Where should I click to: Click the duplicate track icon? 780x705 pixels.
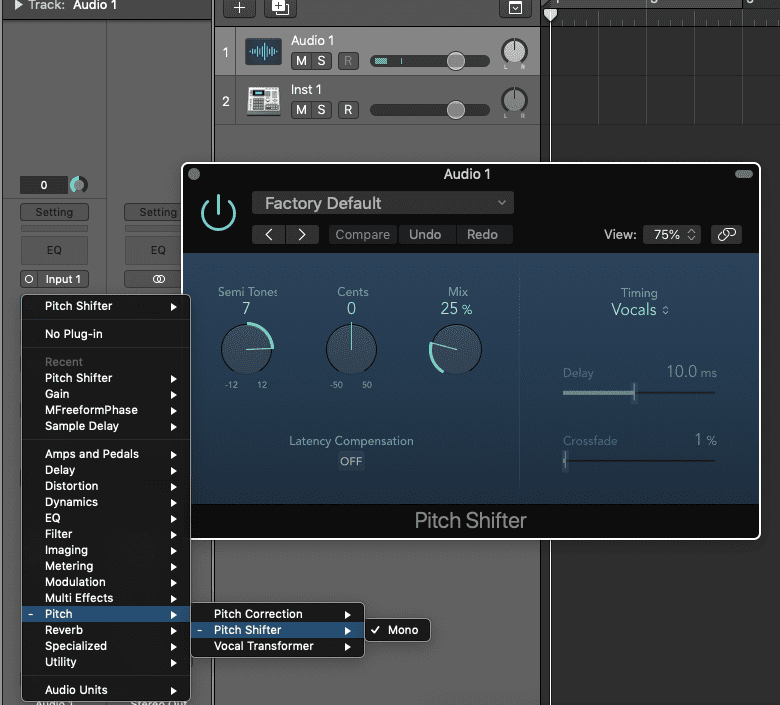click(281, 8)
